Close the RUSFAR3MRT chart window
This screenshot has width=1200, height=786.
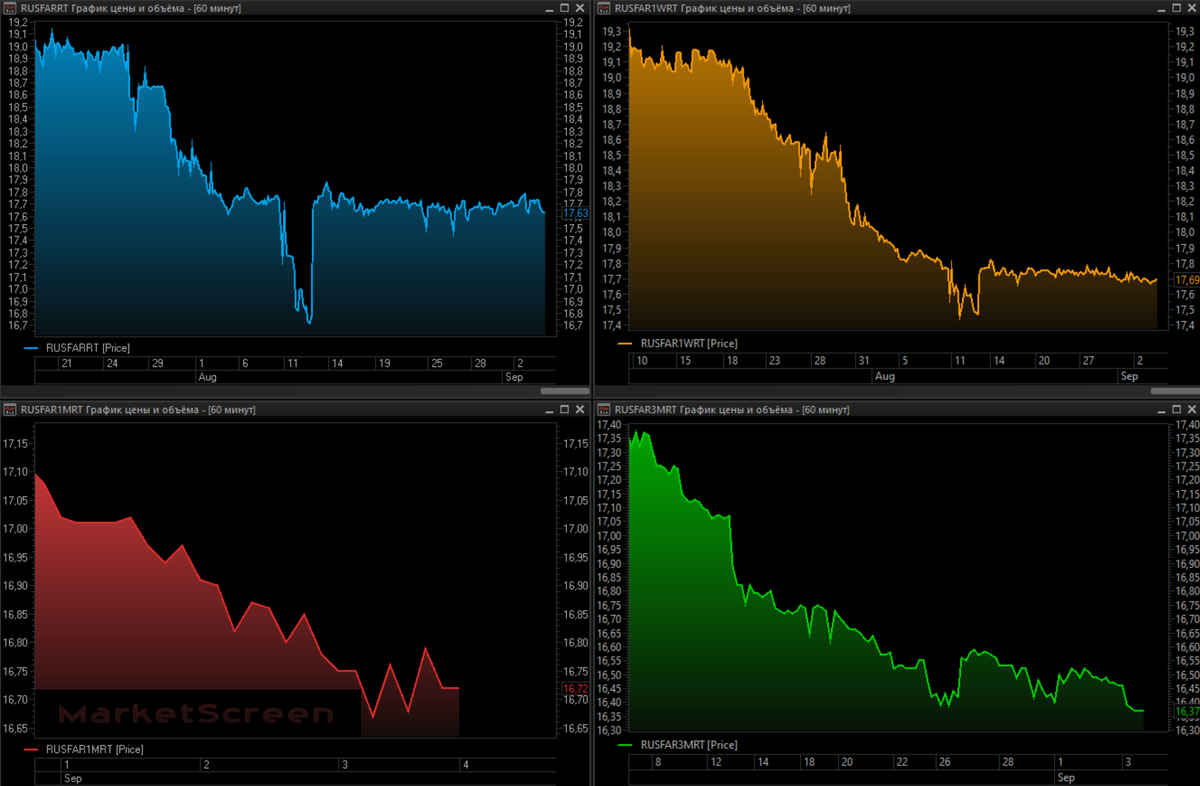(x=1190, y=410)
